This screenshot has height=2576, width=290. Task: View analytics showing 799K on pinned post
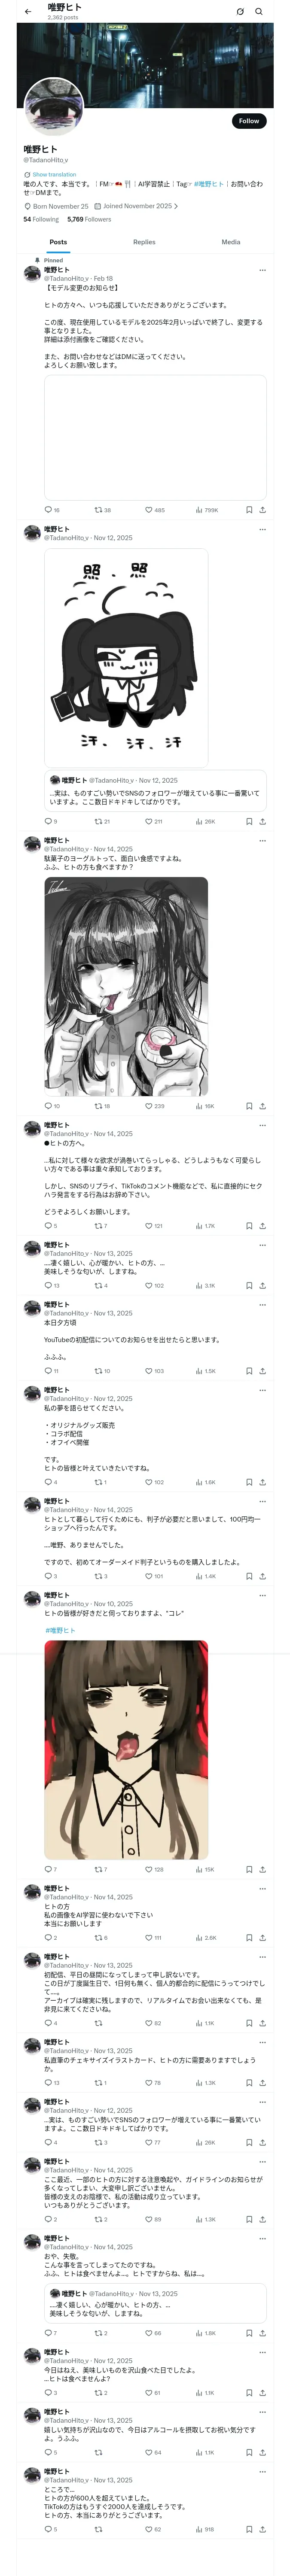[x=206, y=510]
